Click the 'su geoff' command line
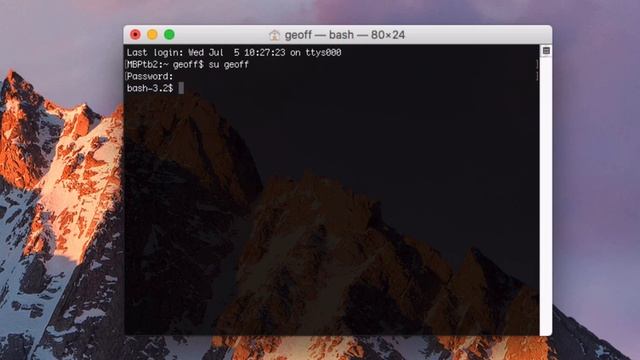 coord(188,64)
